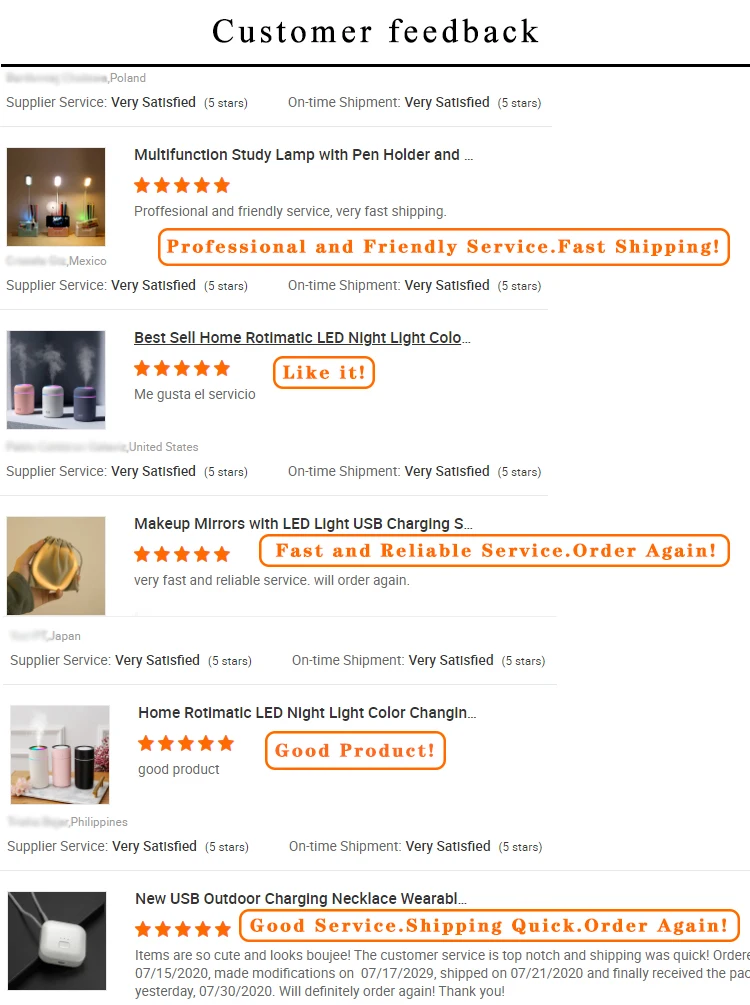
Task: Click the Me gusta el servicio review text
Action: (x=195, y=394)
